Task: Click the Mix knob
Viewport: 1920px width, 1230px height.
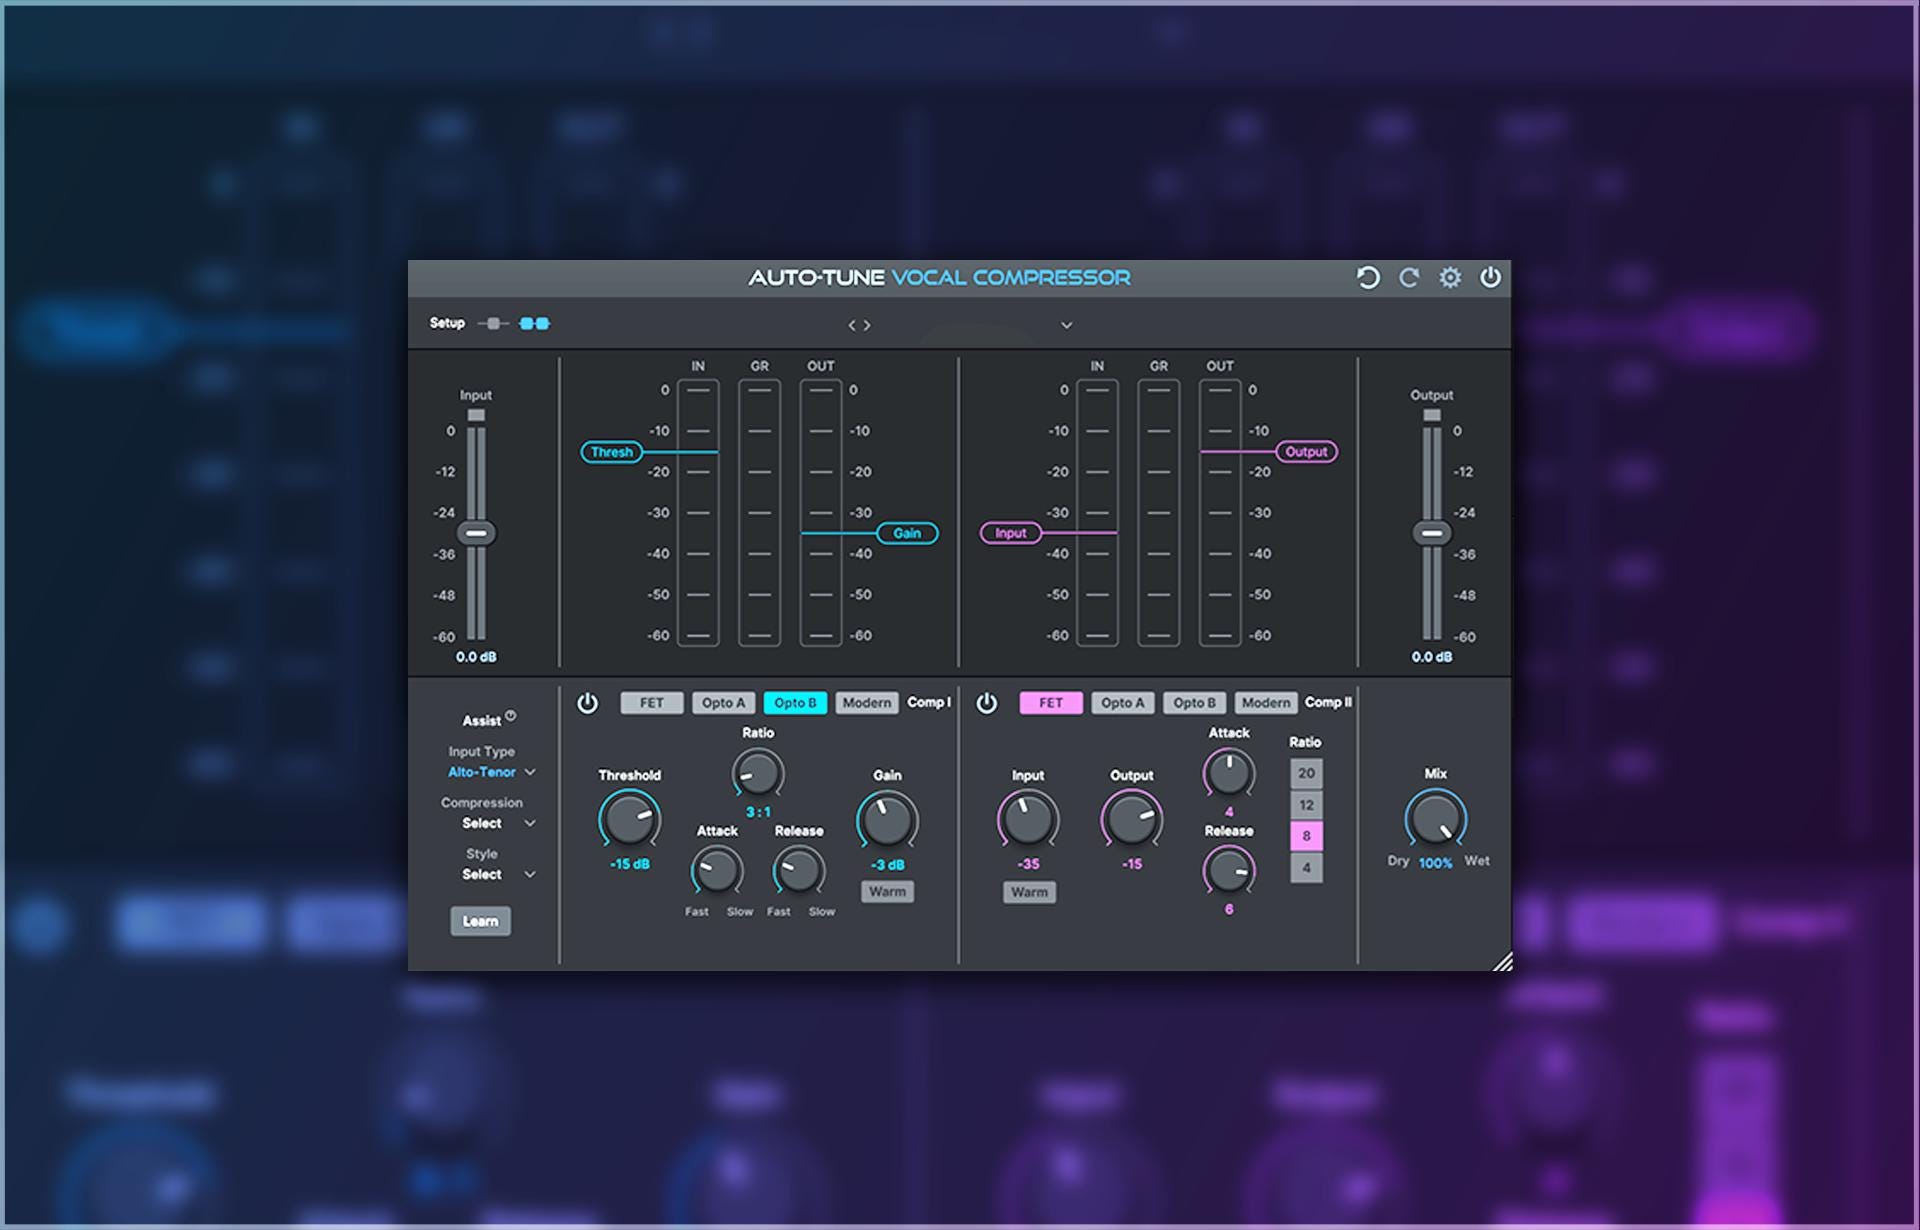Action: click(1436, 819)
